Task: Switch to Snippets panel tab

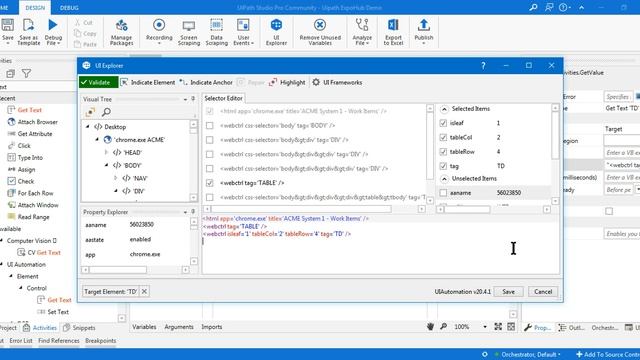Action: [x=79, y=327]
